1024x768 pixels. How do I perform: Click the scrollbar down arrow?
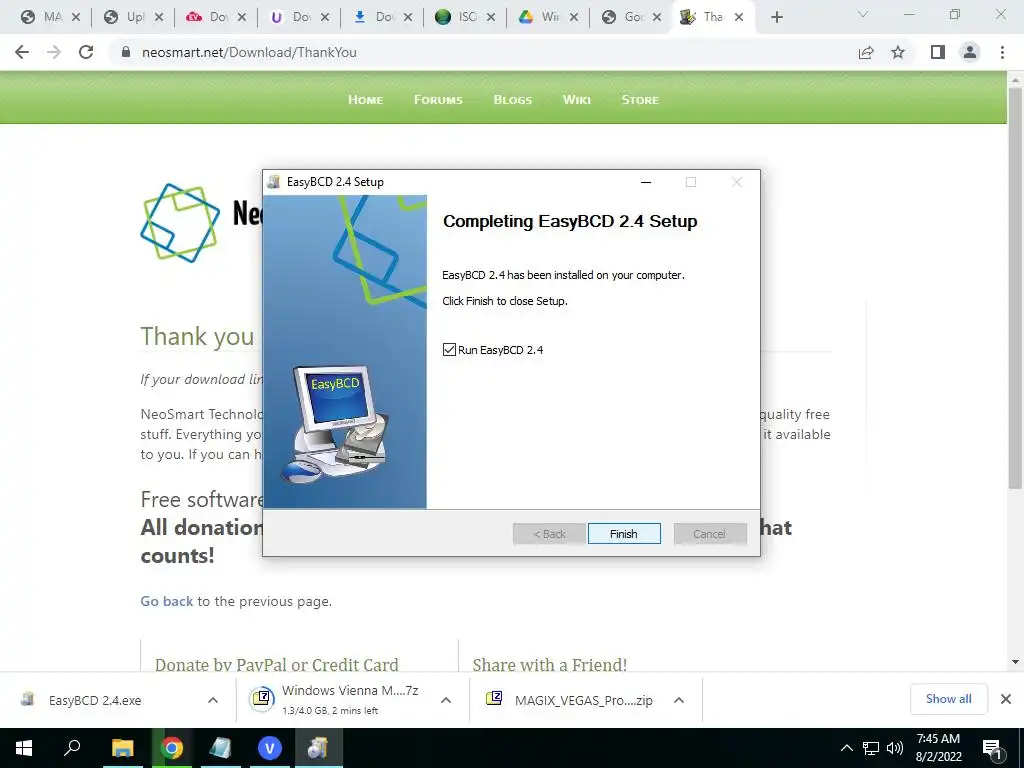pos(1015,662)
